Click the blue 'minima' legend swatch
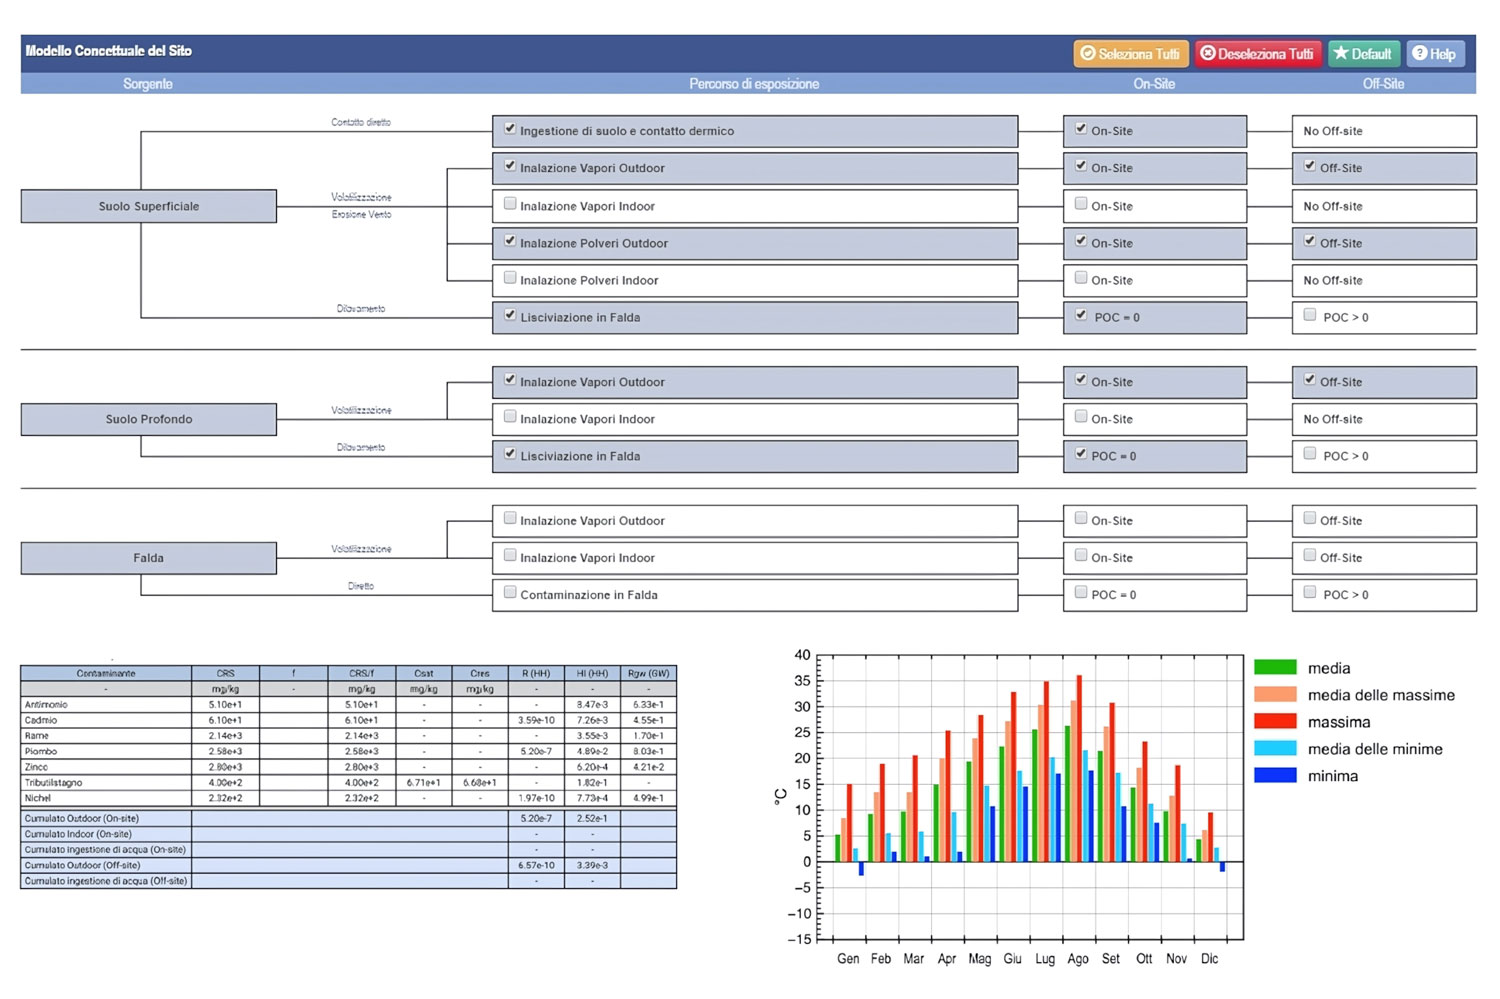1500x999 pixels. pos(1275,775)
